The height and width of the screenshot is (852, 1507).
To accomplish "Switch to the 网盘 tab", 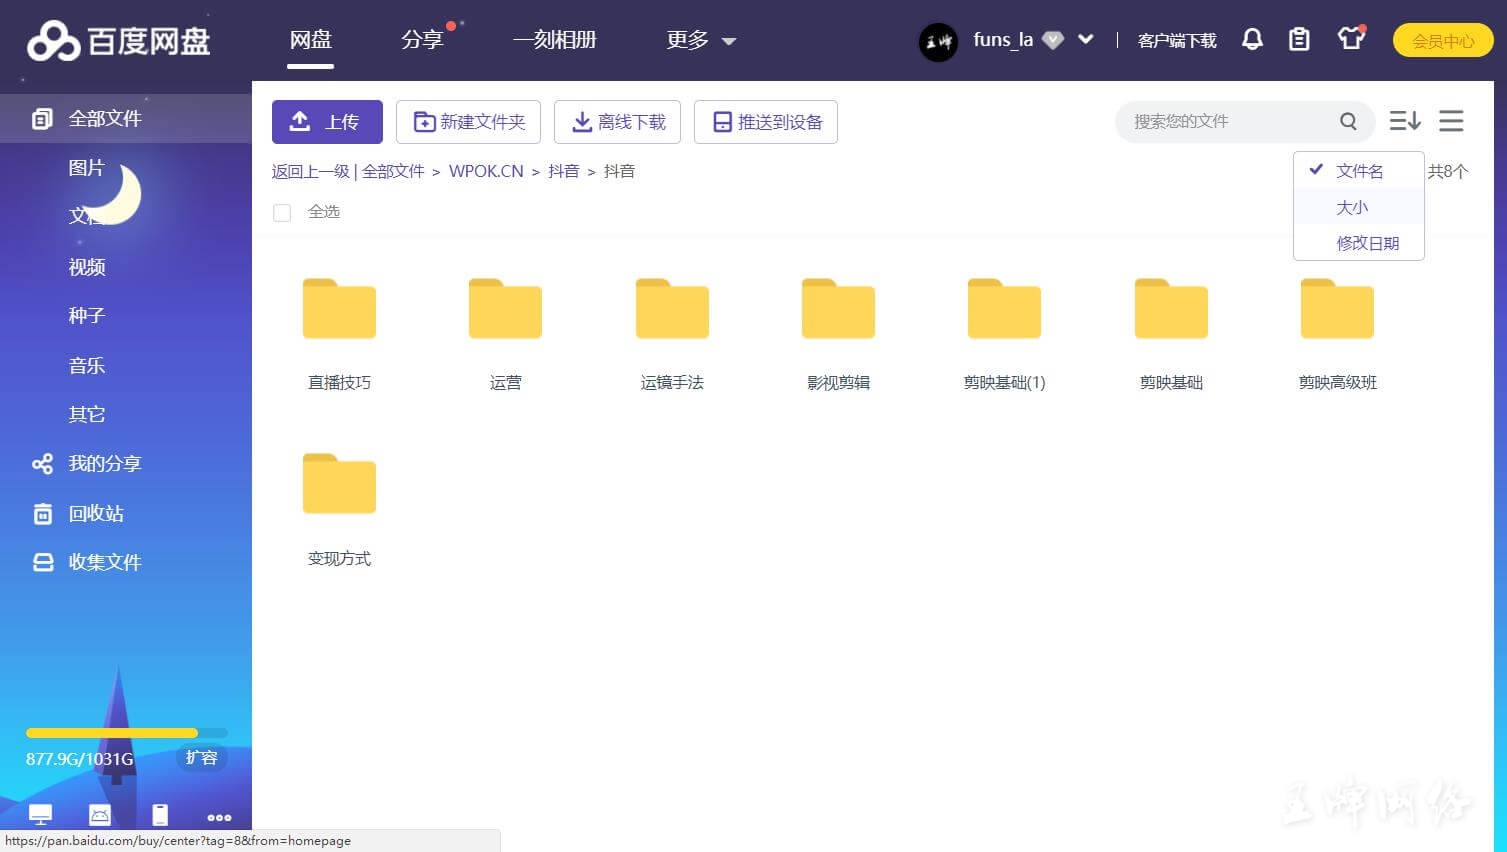I will coord(310,40).
